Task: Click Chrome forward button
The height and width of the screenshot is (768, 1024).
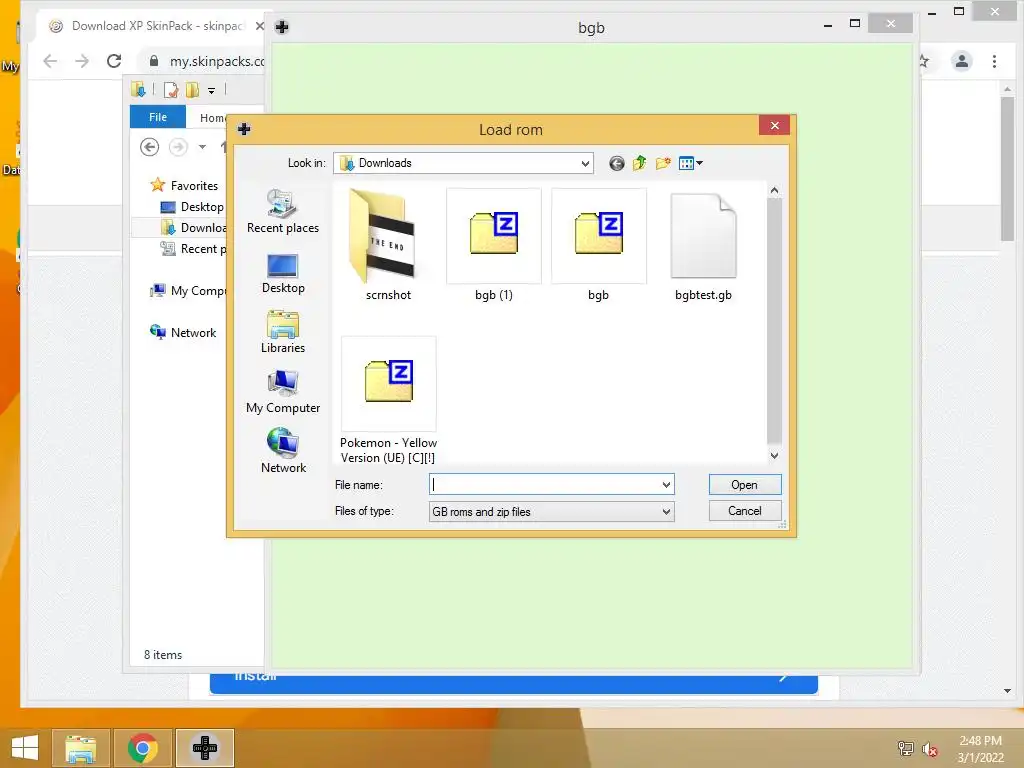Action: 82,61
